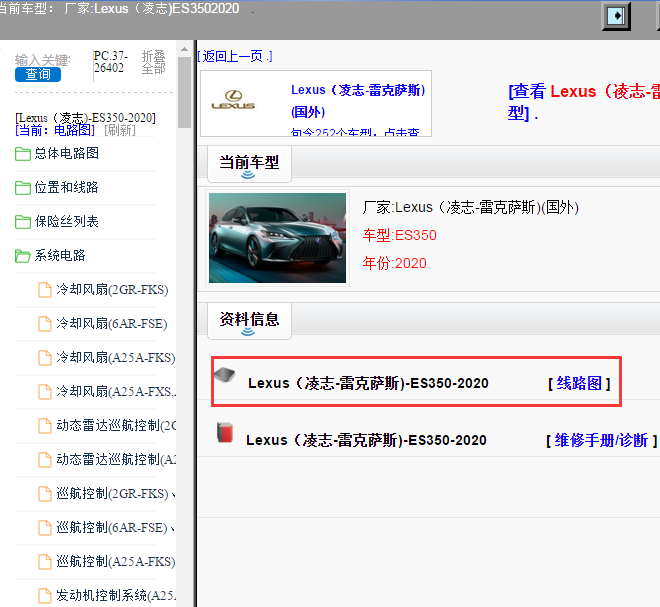Click the Lexus logo image

233,100
